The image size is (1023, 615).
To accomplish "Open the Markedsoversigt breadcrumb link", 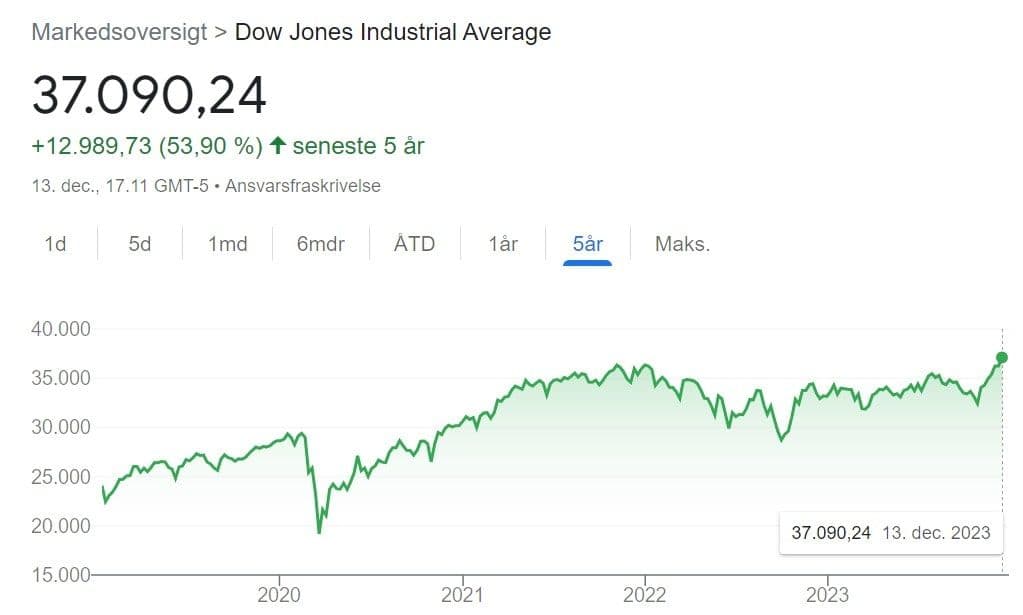I will 120,32.
